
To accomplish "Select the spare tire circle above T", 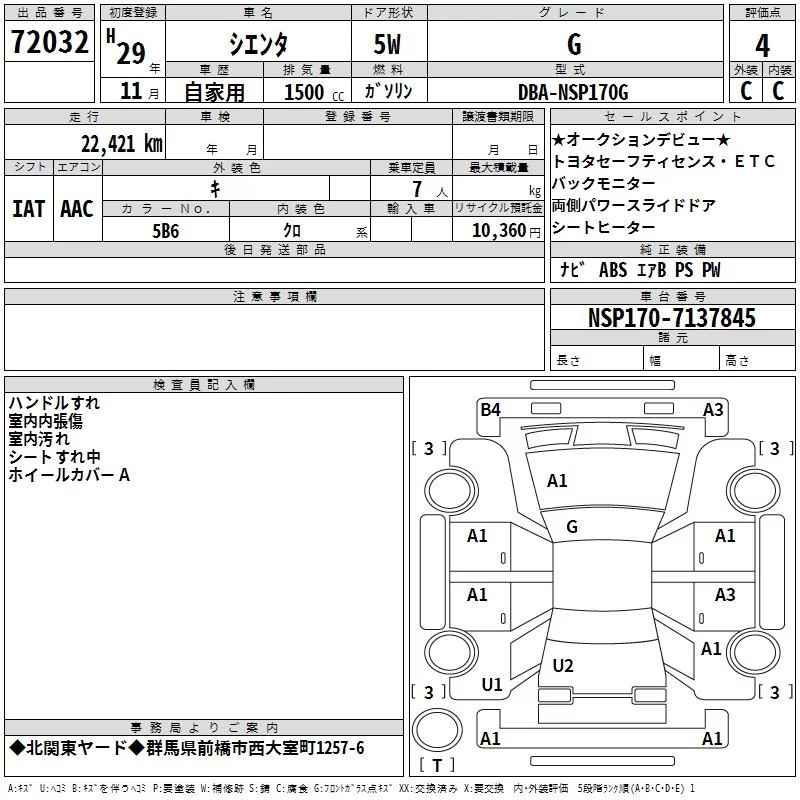I will point(437,730).
